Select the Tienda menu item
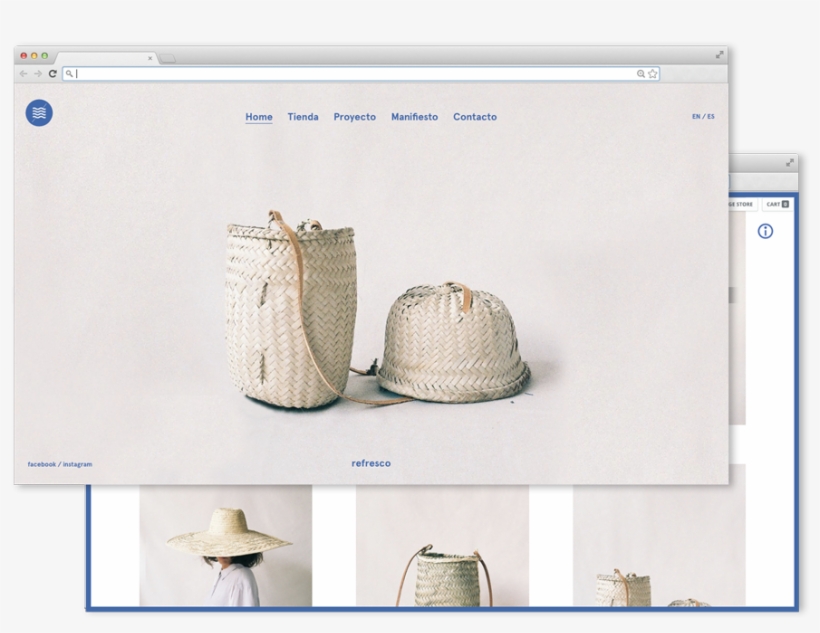The height and width of the screenshot is (633, 820). coord(302,116)
